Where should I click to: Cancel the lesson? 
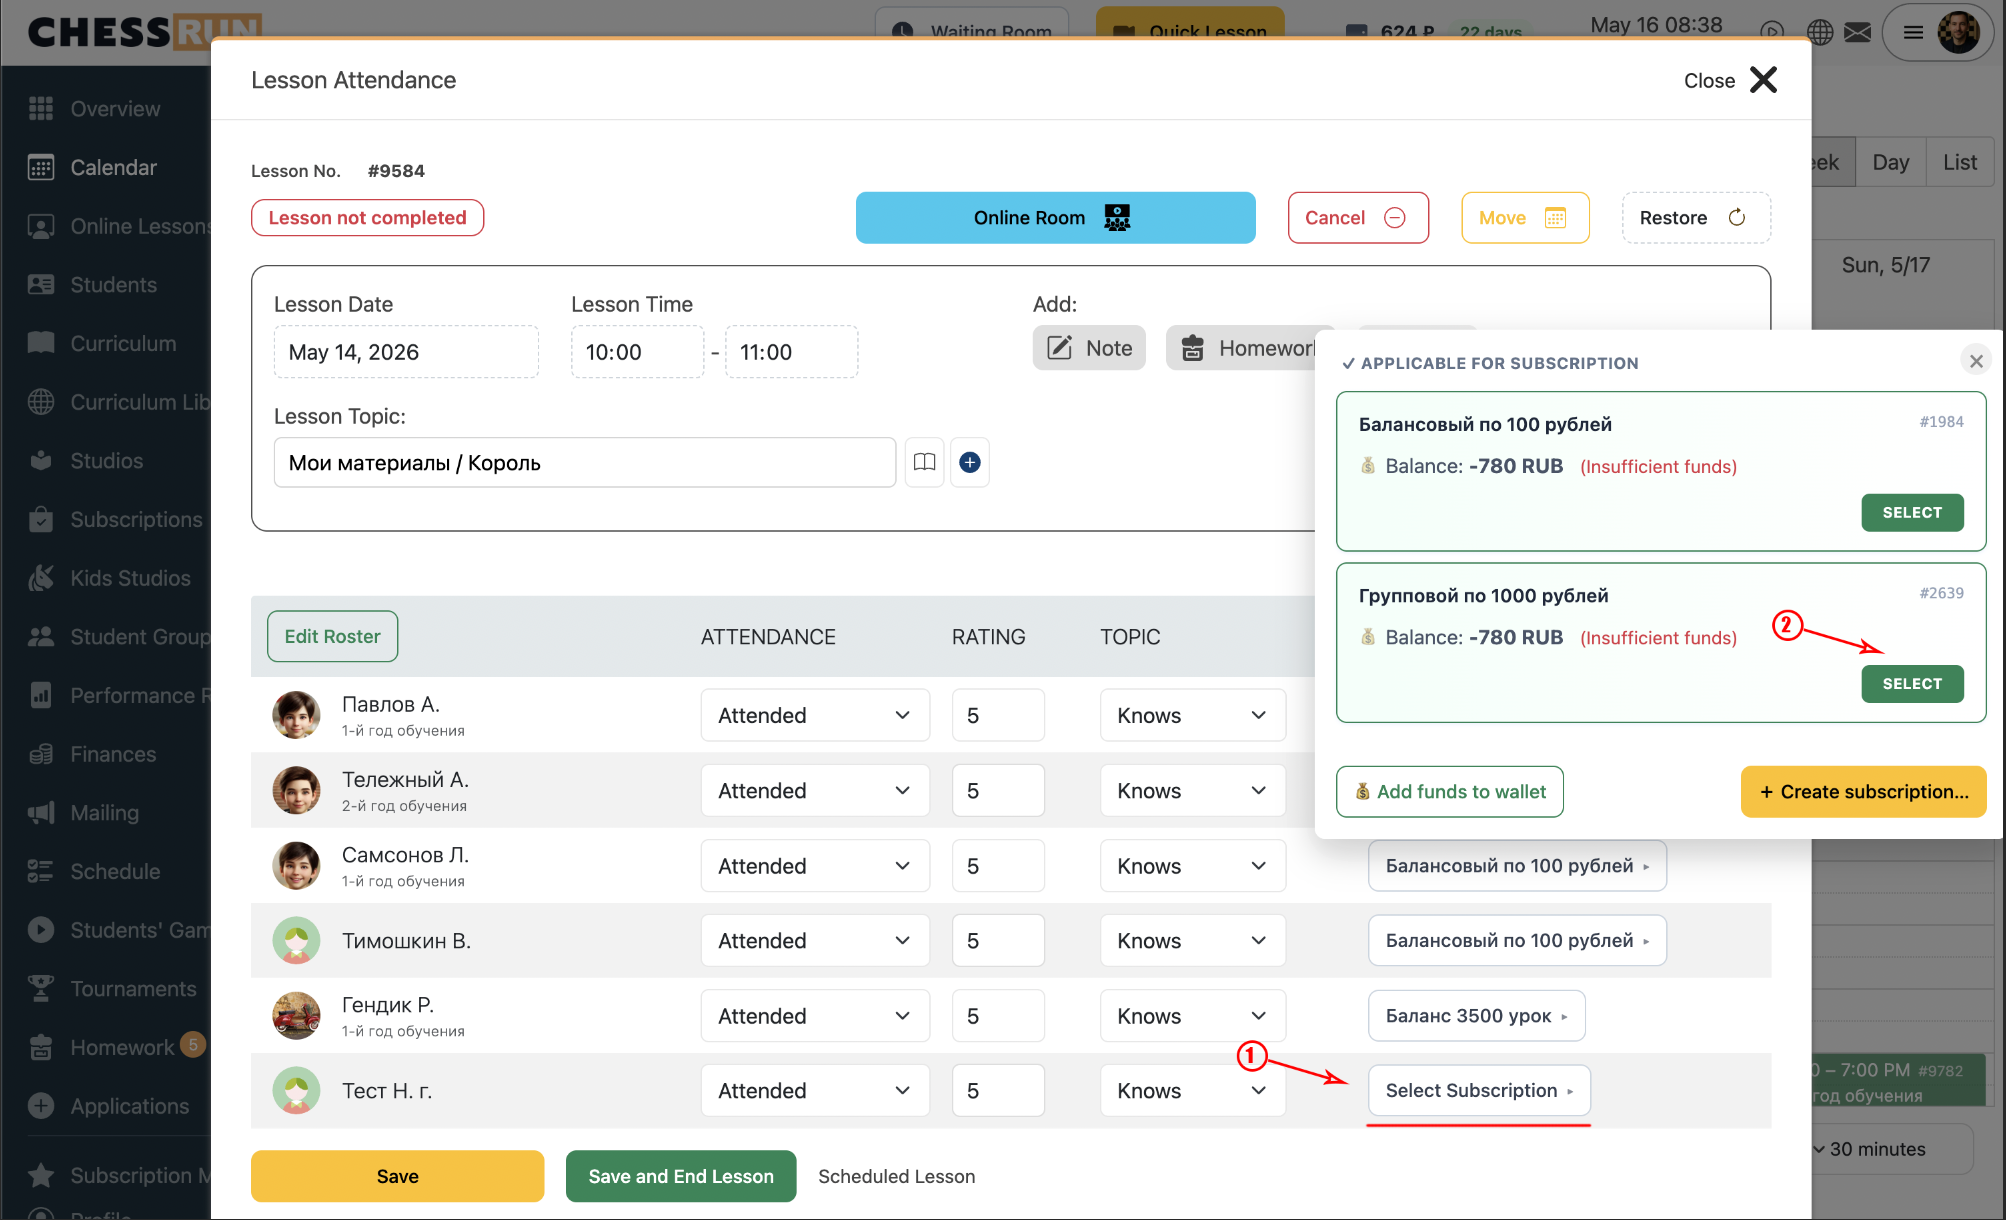click(x=1358, y=218)
